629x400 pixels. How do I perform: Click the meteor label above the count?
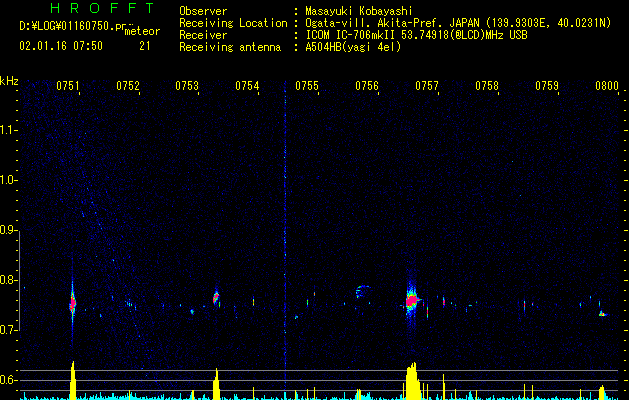(x=142, y=31)
